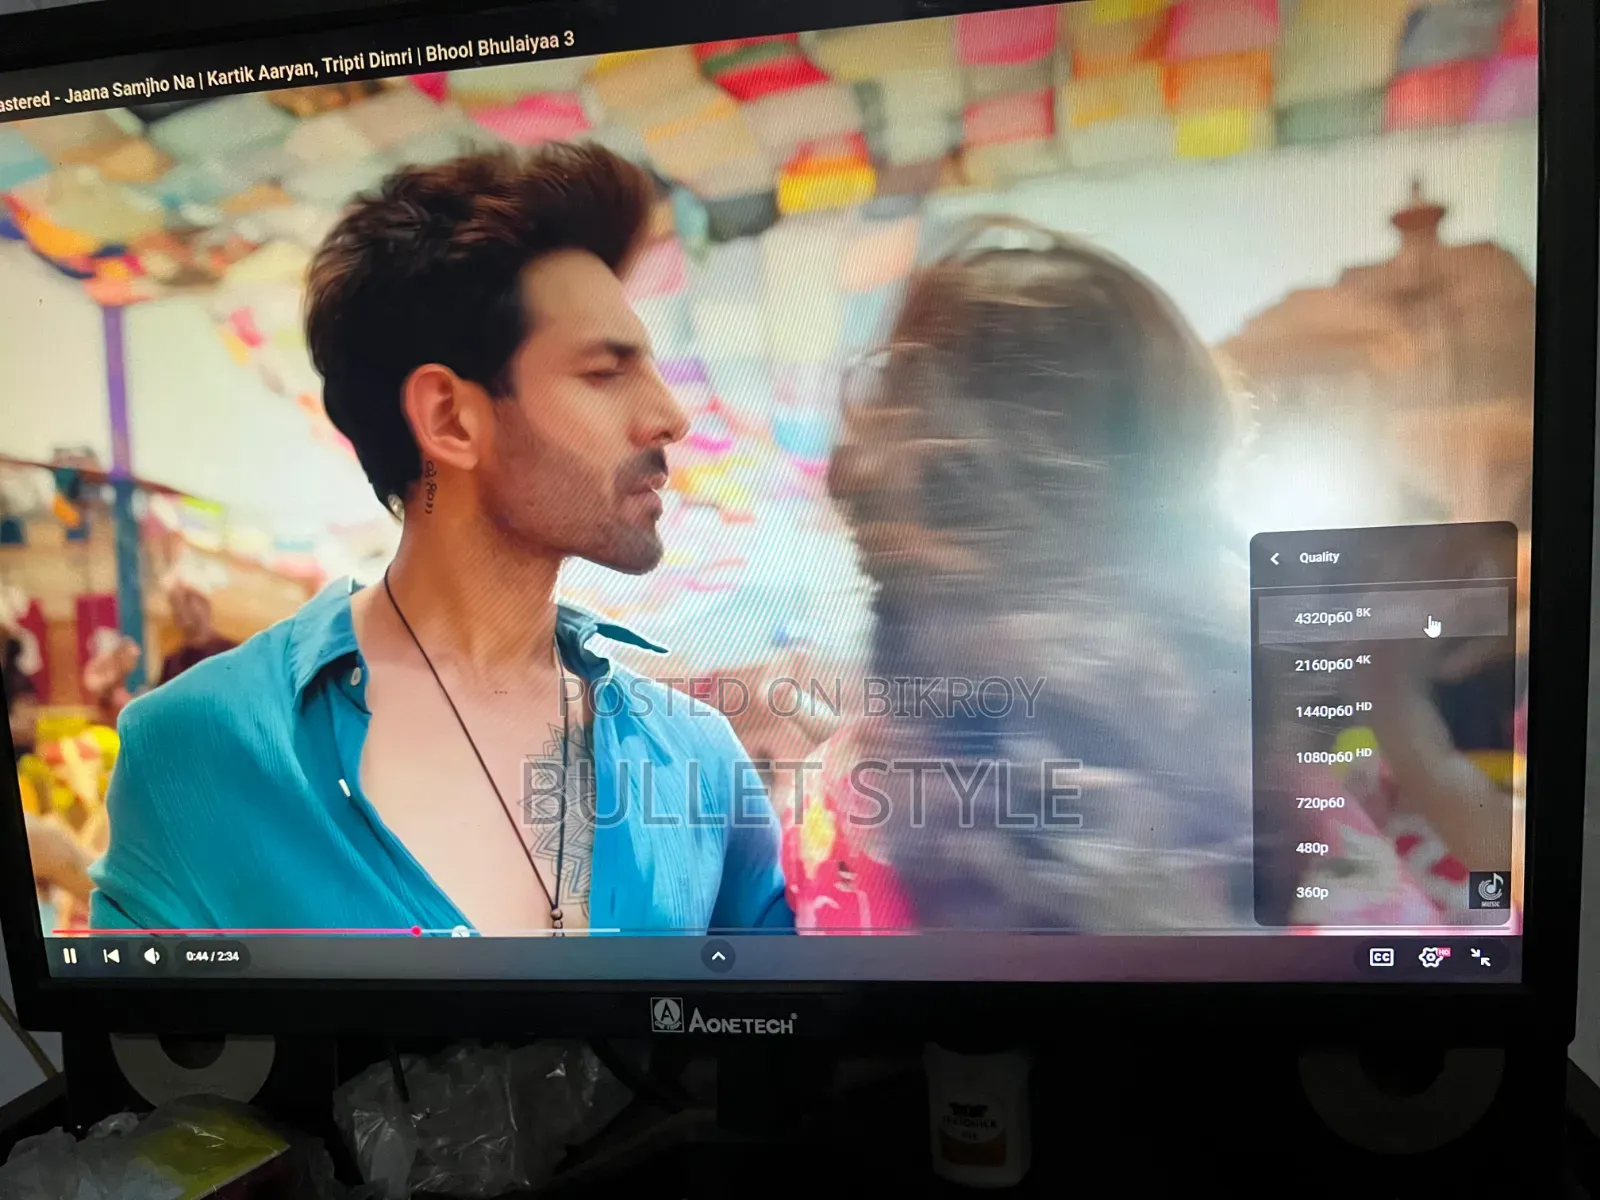Viewport: 1600px width, 1200px height.
Task: Select 2160p60 4K quality
Action: (1382, 663)
